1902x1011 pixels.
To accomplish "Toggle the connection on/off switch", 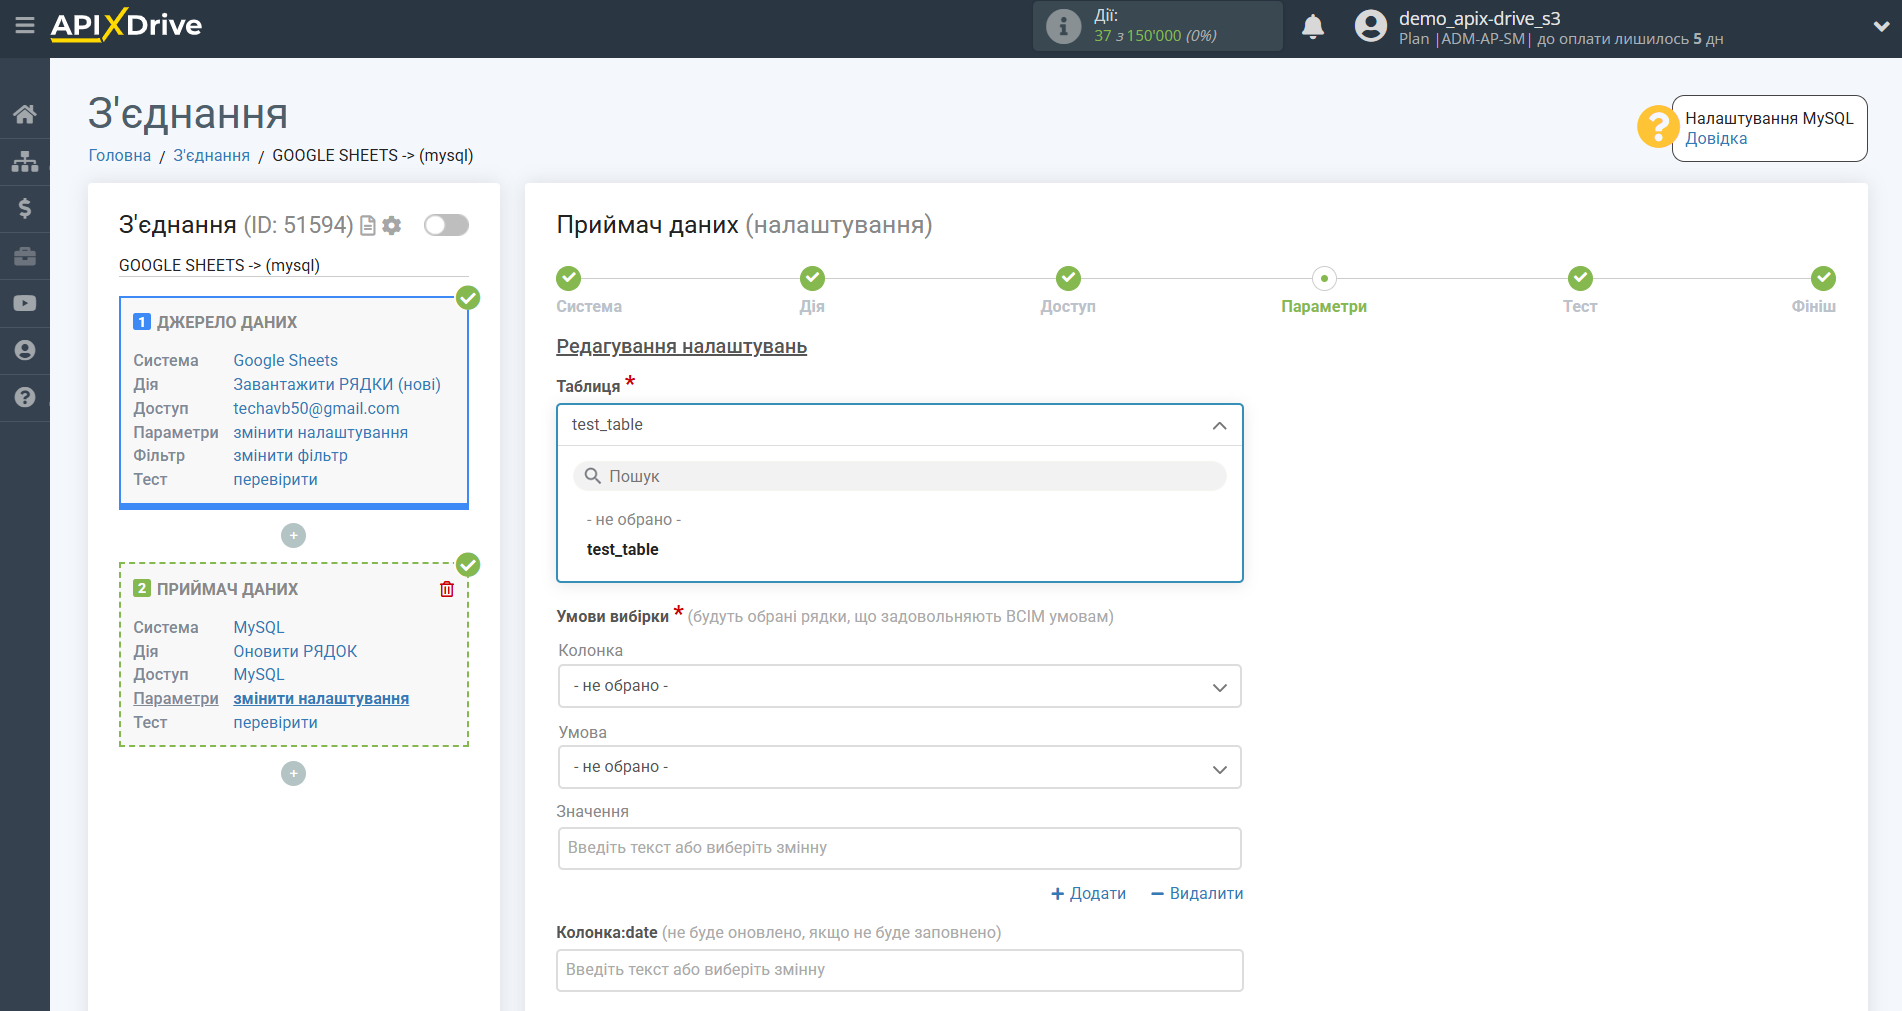I will pyautogui.click(x=446, y=225).
